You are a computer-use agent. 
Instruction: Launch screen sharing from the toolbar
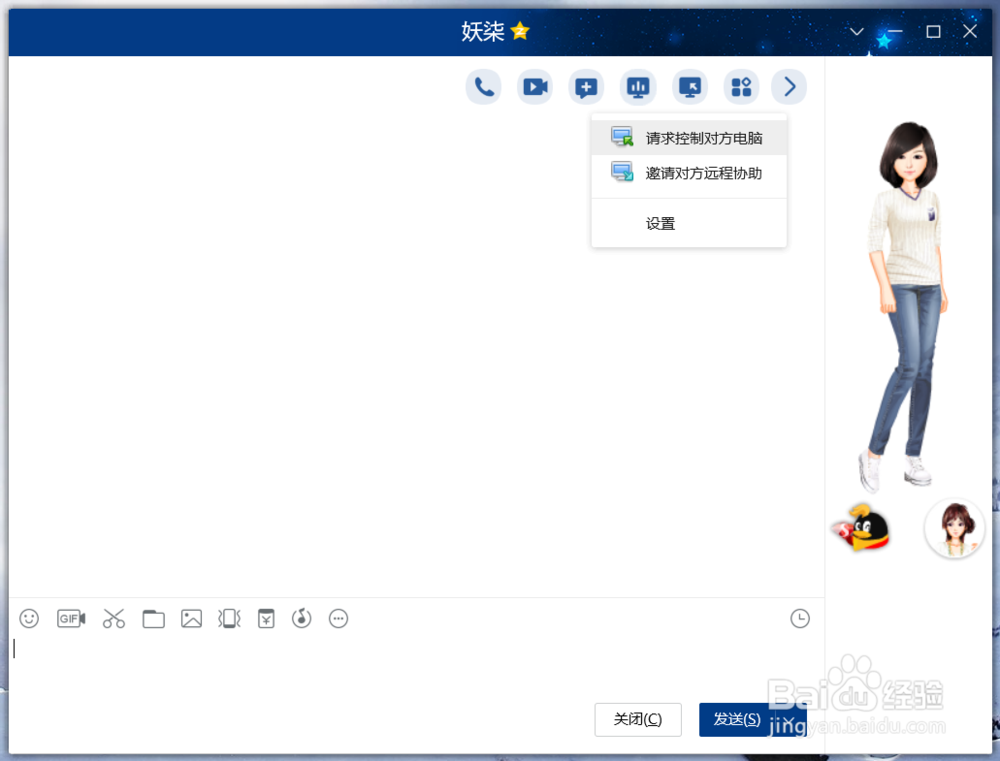[637, 87]
